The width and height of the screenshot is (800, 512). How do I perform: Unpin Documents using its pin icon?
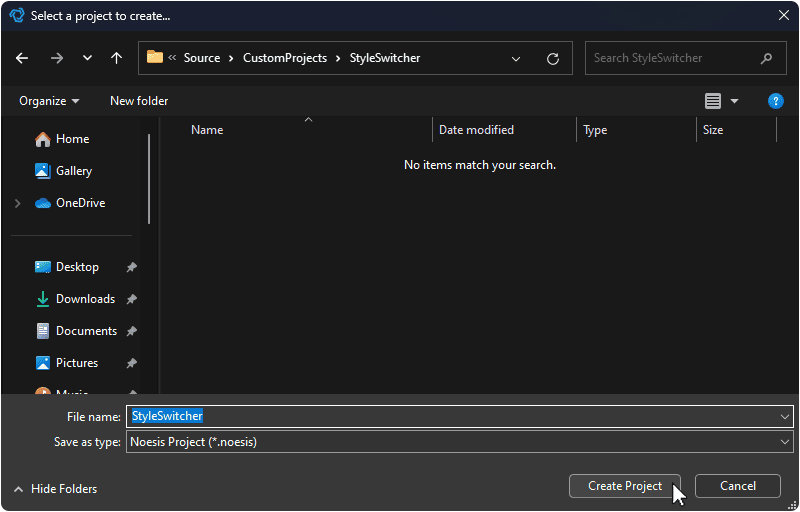(132, 331)
